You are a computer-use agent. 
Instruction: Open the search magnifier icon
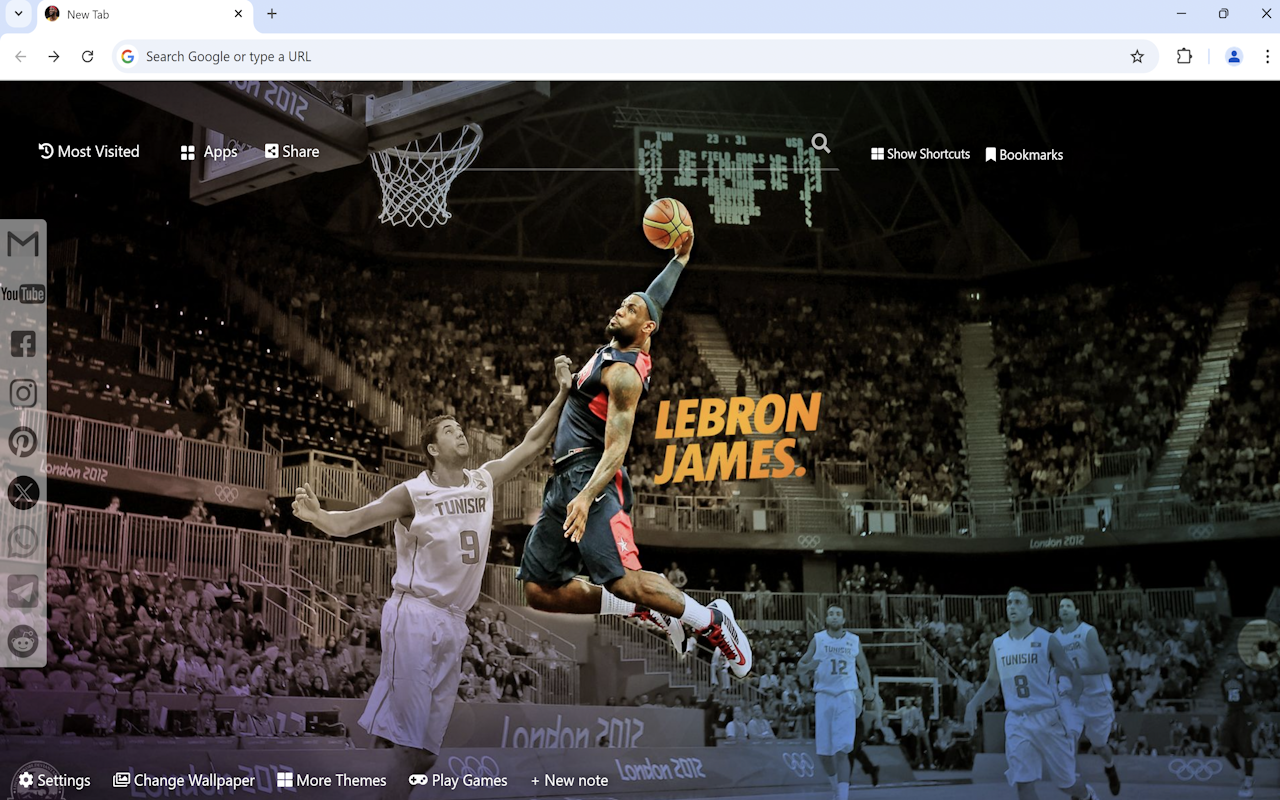pyautogui.click(x=819, y=143)
